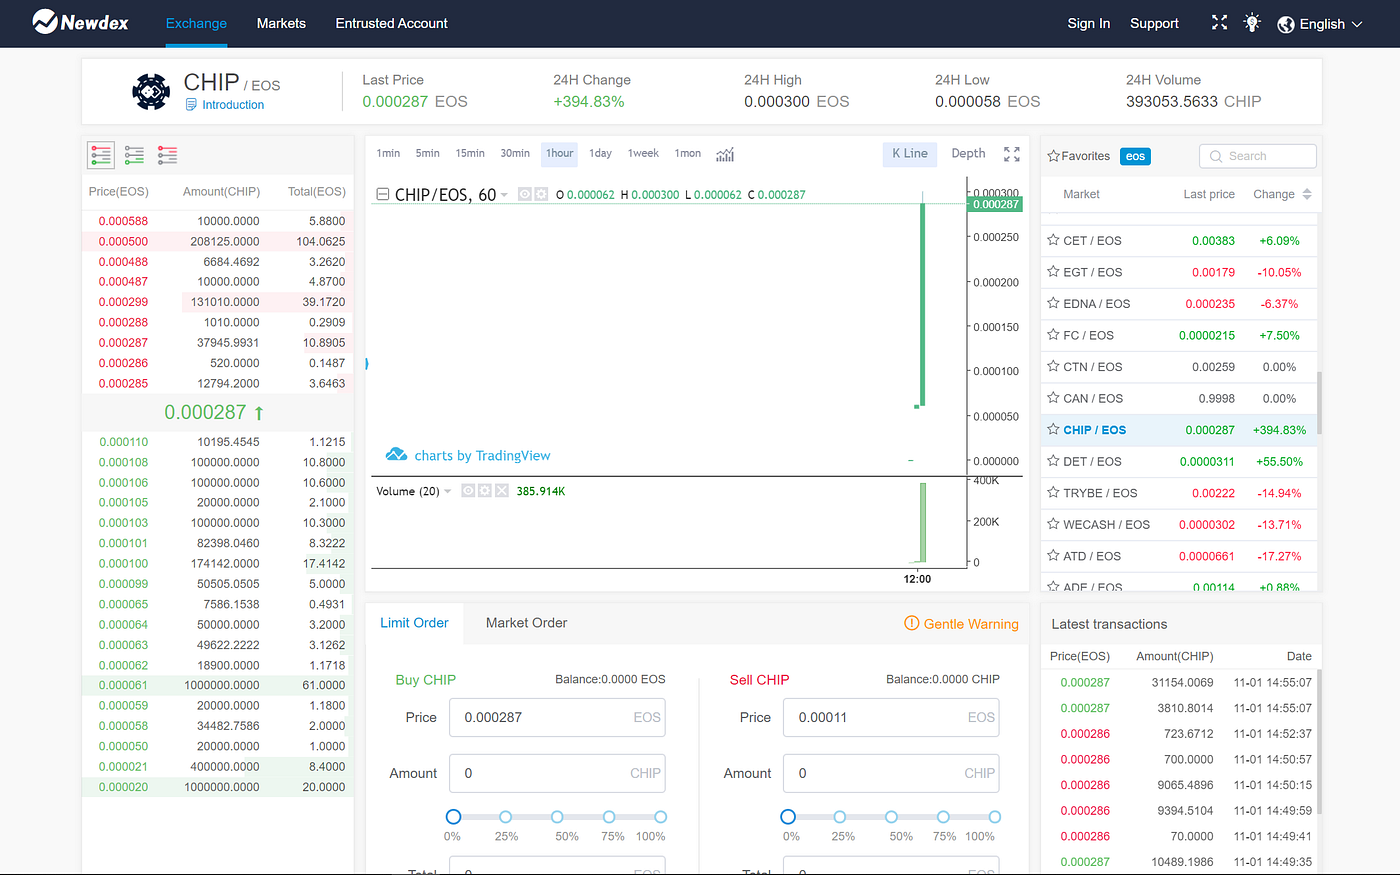Star the DET / EOS market
Screen dimensions: 1400x875
[1053, 461]
